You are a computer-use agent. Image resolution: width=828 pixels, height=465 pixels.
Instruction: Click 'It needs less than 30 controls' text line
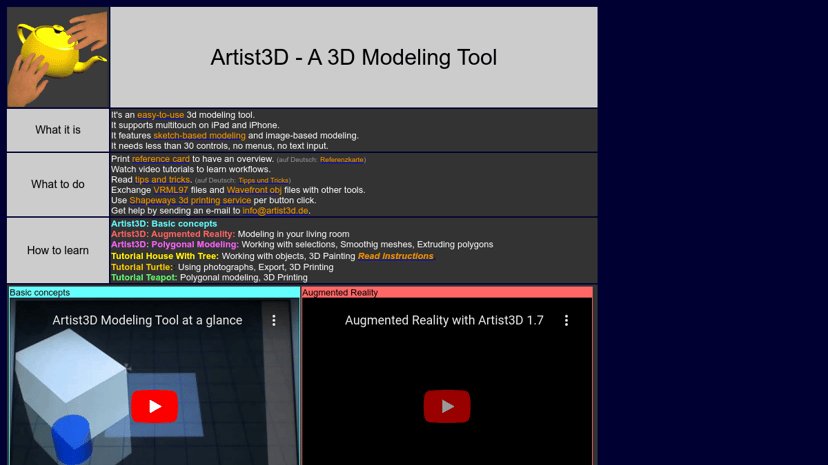tap(219, 146)
